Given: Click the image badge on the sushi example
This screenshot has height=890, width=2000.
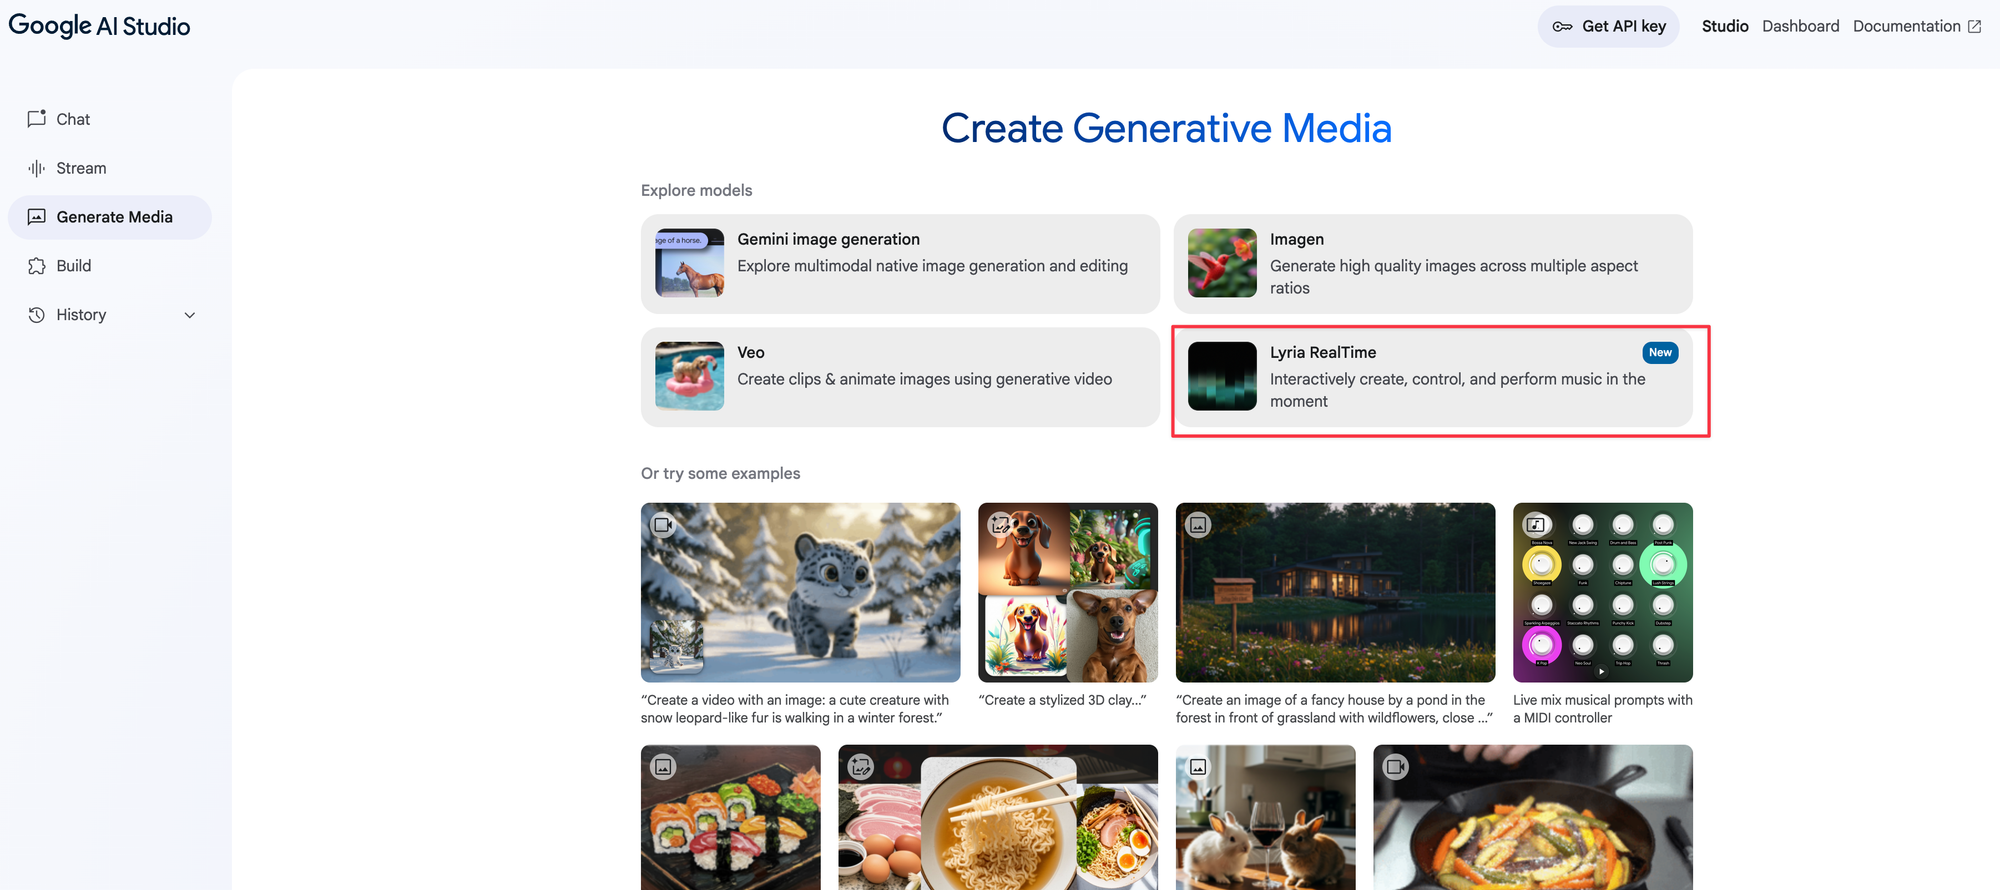Looking at the screenshot, I should click(x=663, y=767).
